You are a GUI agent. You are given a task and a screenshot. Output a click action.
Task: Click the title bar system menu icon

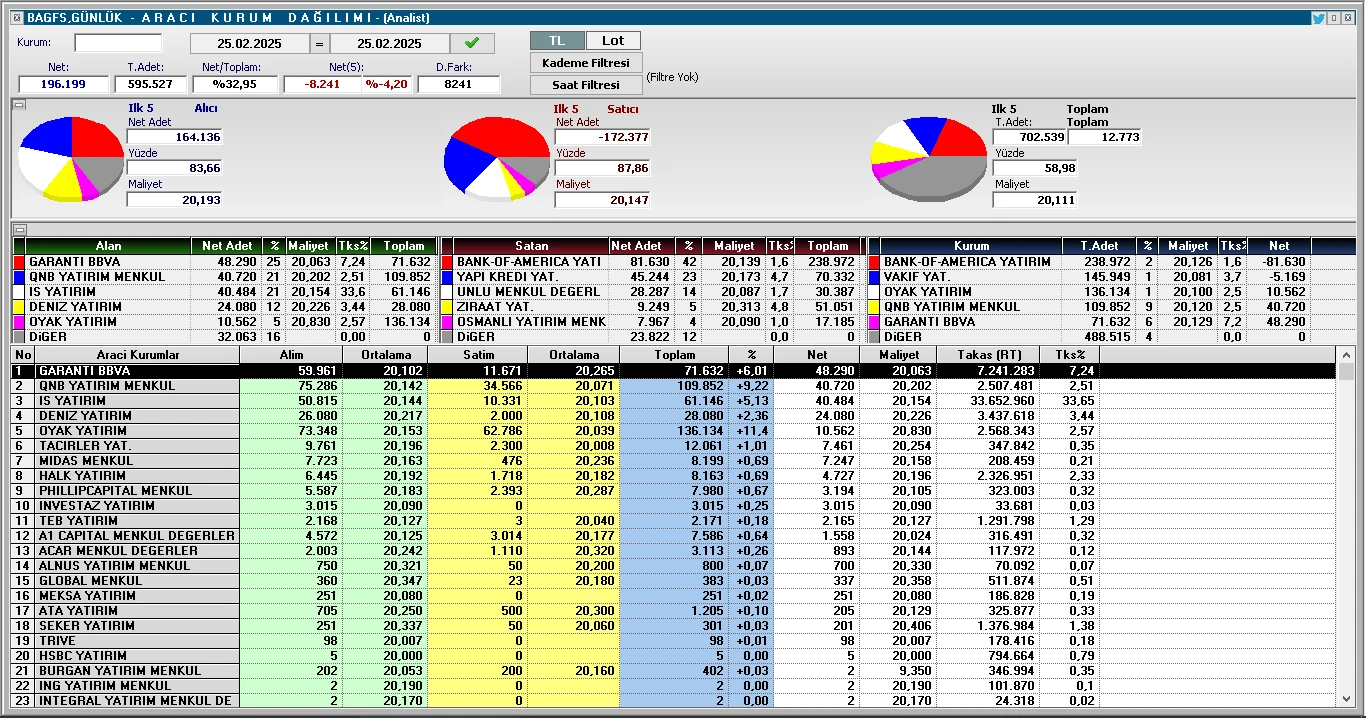[17, 18]
